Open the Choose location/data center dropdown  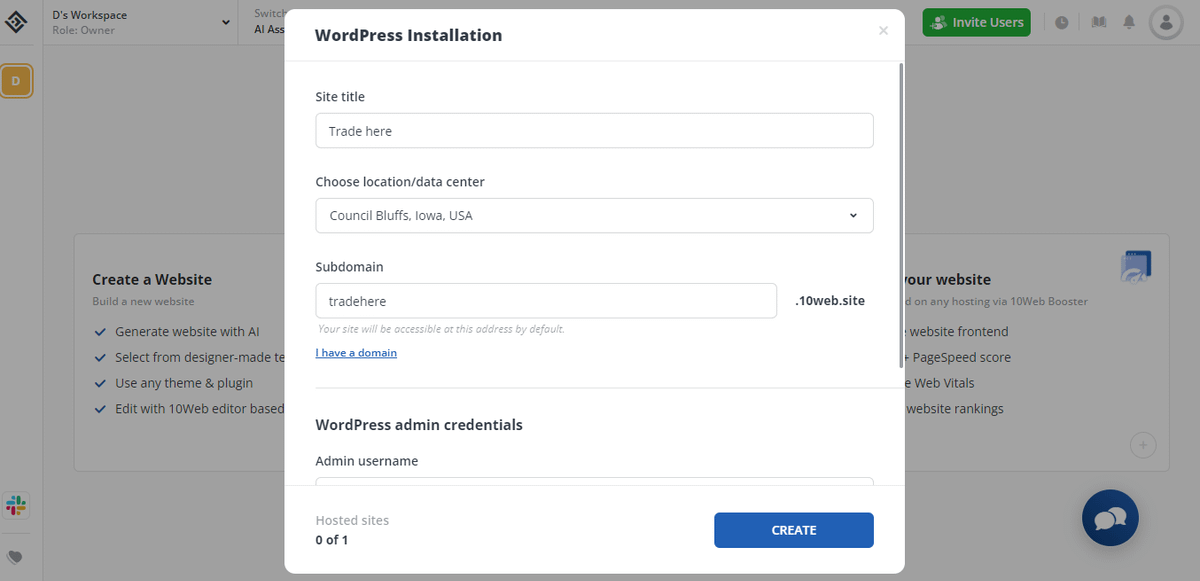594,215
